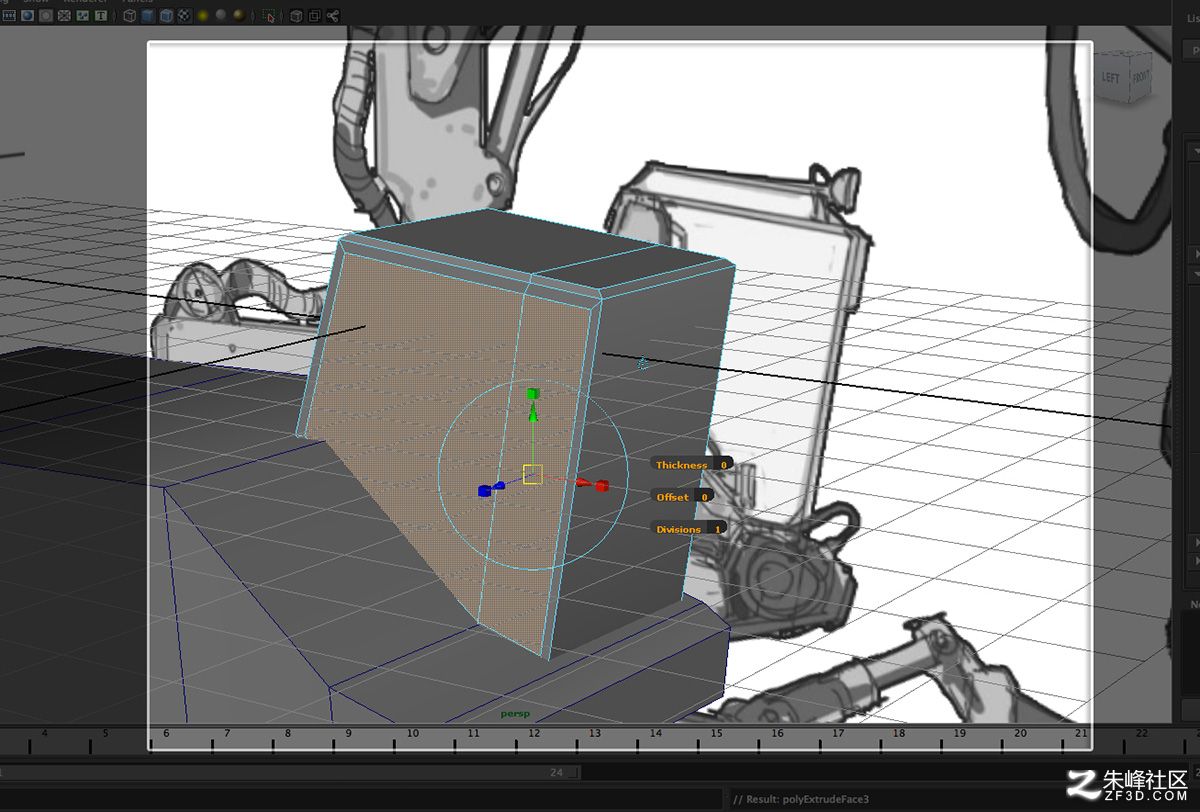The height and width of the screenshot is (812, 1200).
Task: Click the blue Z-axis cube handle
Action: tap(484, 491)
